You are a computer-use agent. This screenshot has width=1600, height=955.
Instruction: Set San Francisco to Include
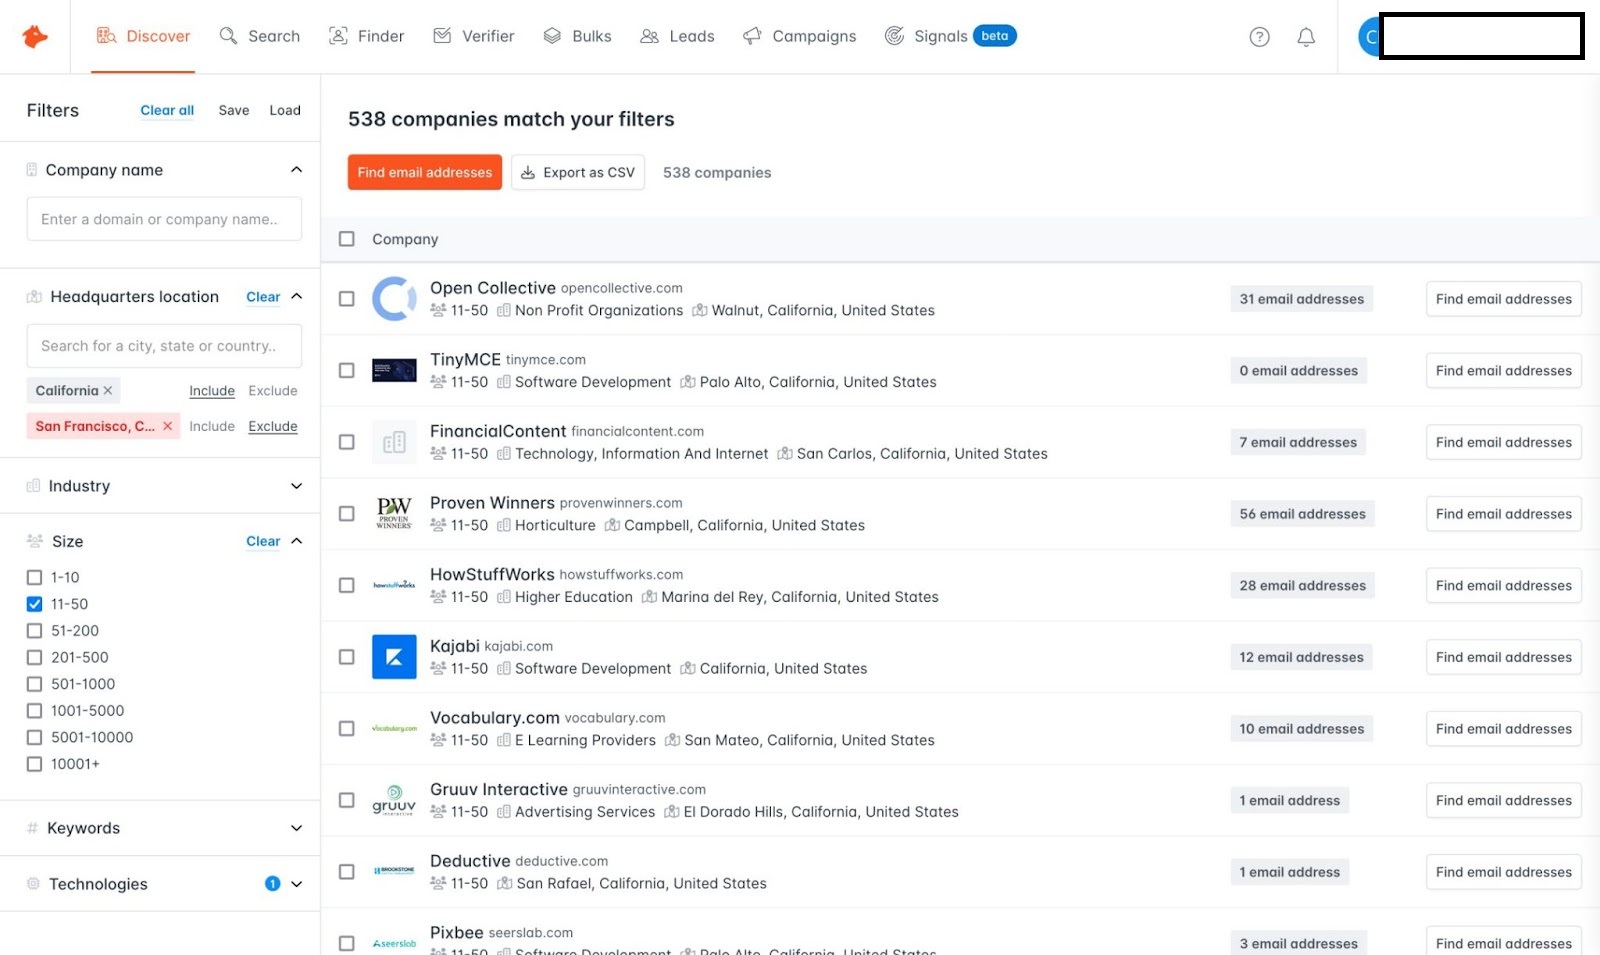(212, 426)
